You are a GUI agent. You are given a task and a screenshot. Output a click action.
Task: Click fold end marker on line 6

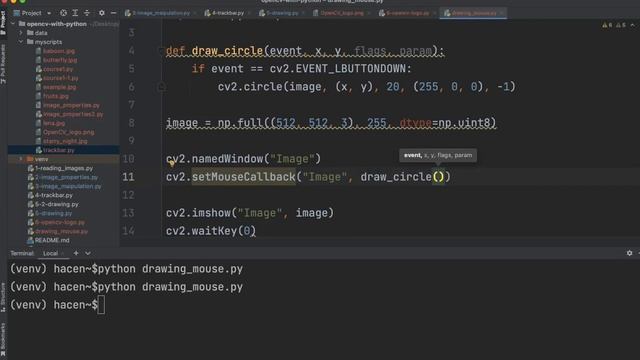point(161,87)
